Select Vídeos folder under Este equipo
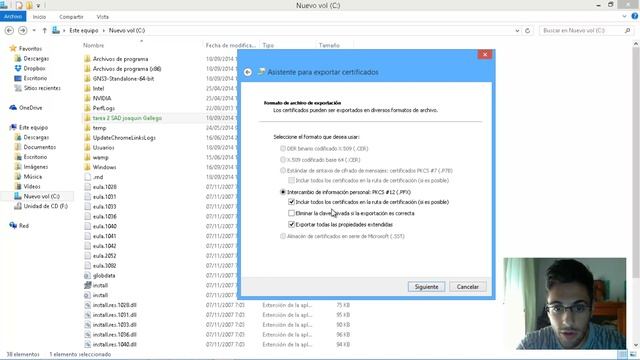 pyautogui.click(x=32, y=187)
